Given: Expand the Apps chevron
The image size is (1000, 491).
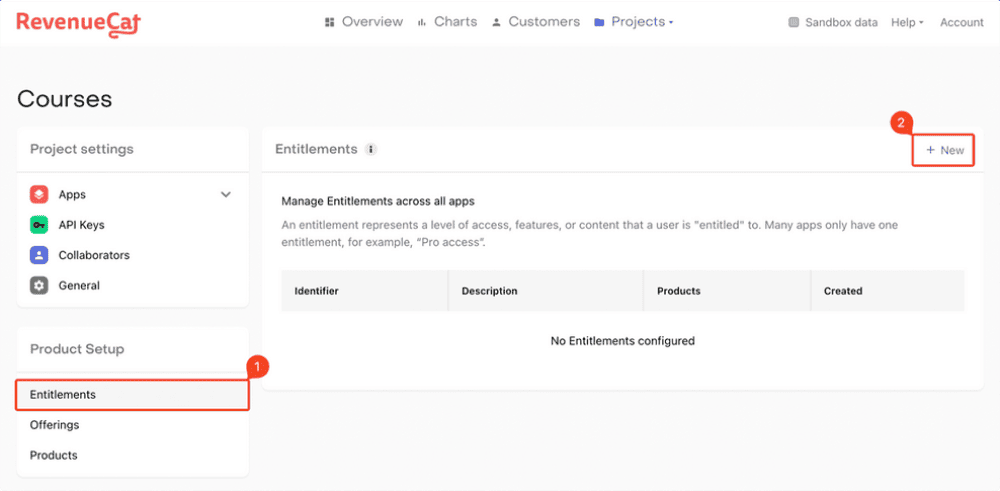Looking at the screenshot, I should (x=226, y=195).
